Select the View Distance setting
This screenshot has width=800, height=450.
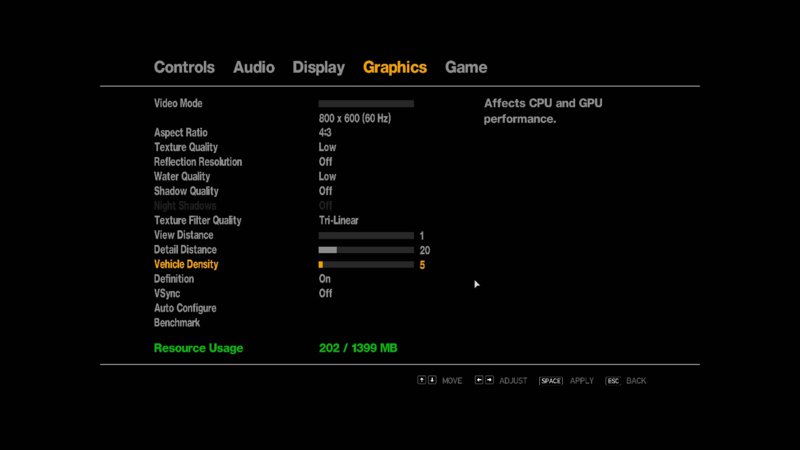pyautogui.click(x=184, y=235)
